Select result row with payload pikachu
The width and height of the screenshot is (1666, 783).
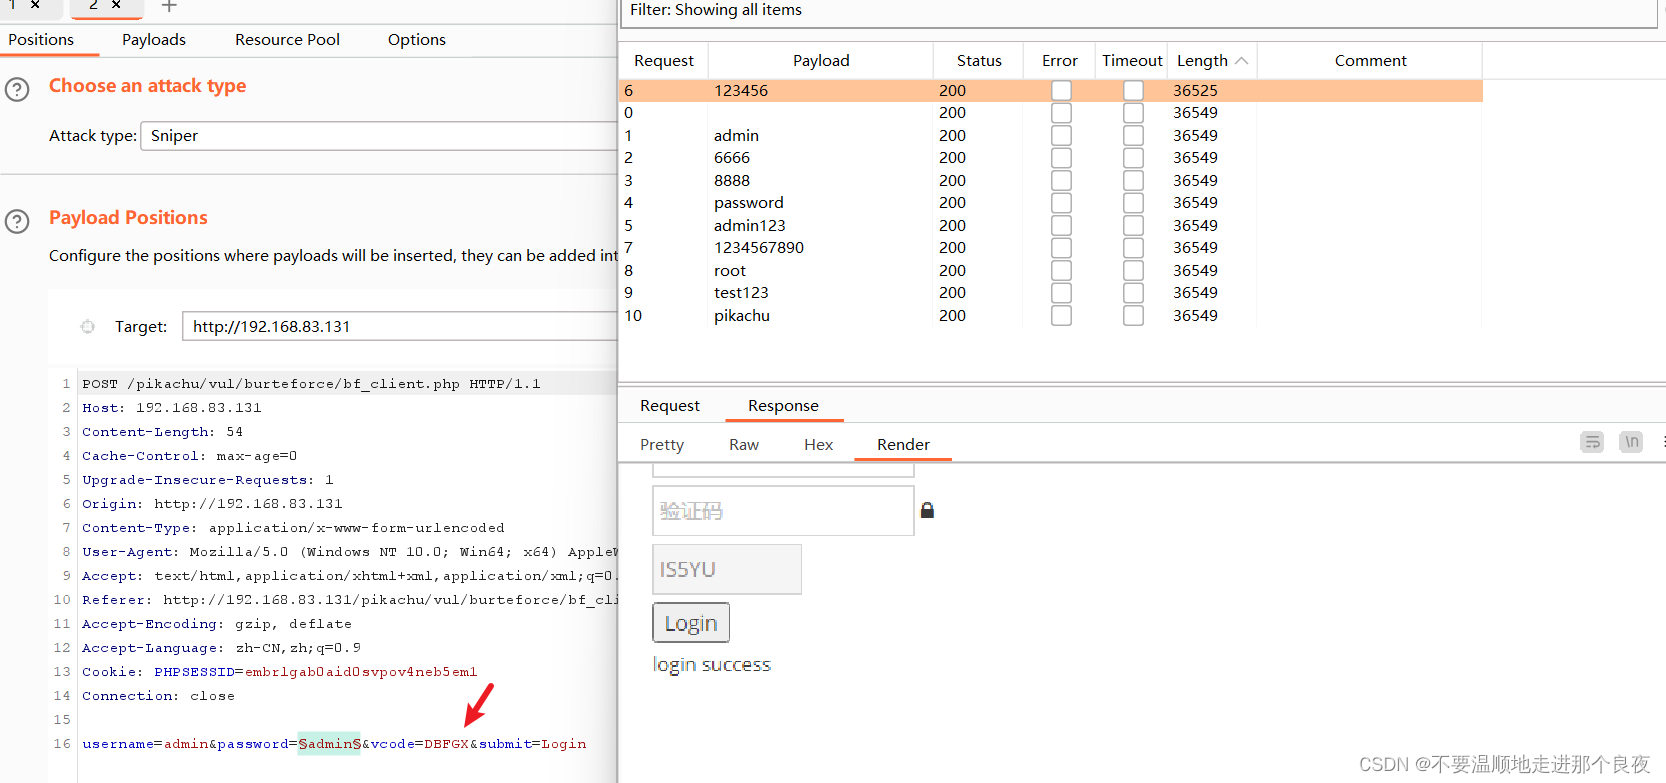click(x=1050, y=315)
